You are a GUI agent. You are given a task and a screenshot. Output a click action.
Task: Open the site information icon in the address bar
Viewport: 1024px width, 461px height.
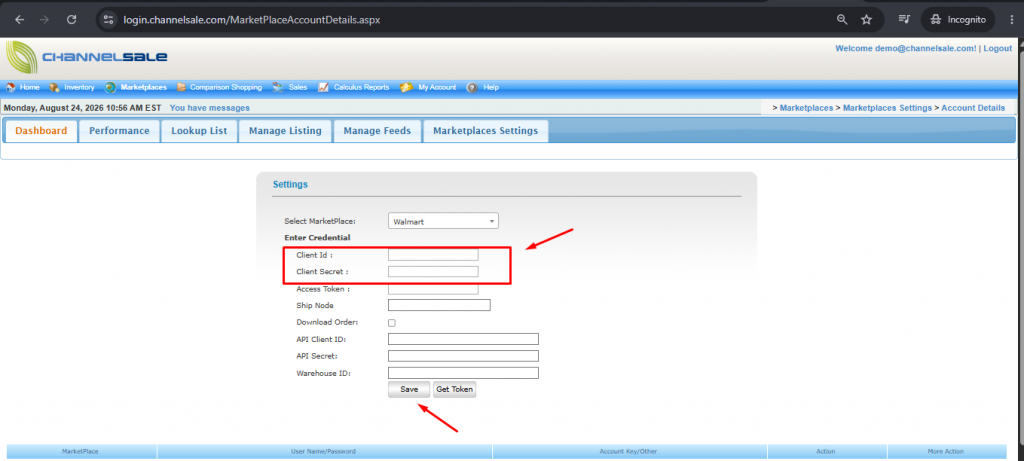coord(109,20)
